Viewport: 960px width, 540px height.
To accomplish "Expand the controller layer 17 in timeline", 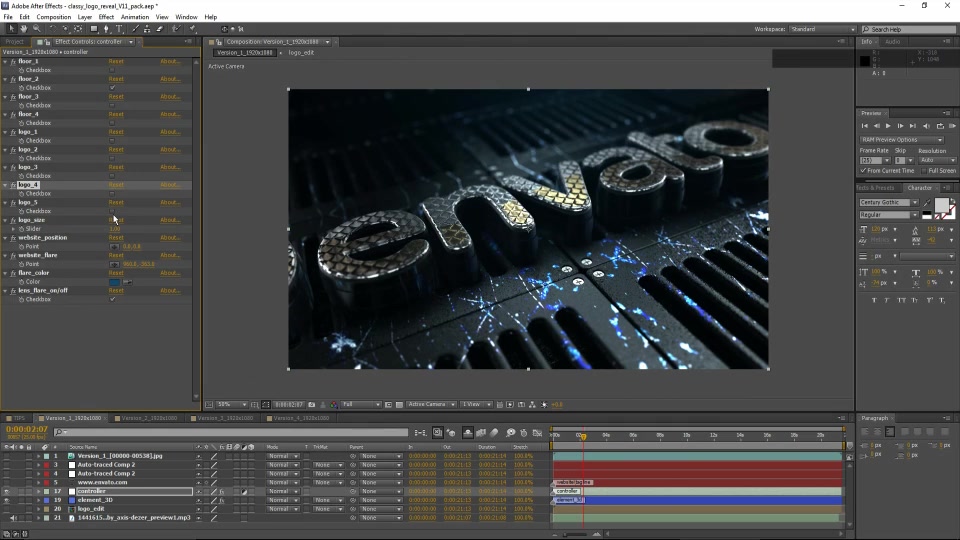I will [38, 492].
